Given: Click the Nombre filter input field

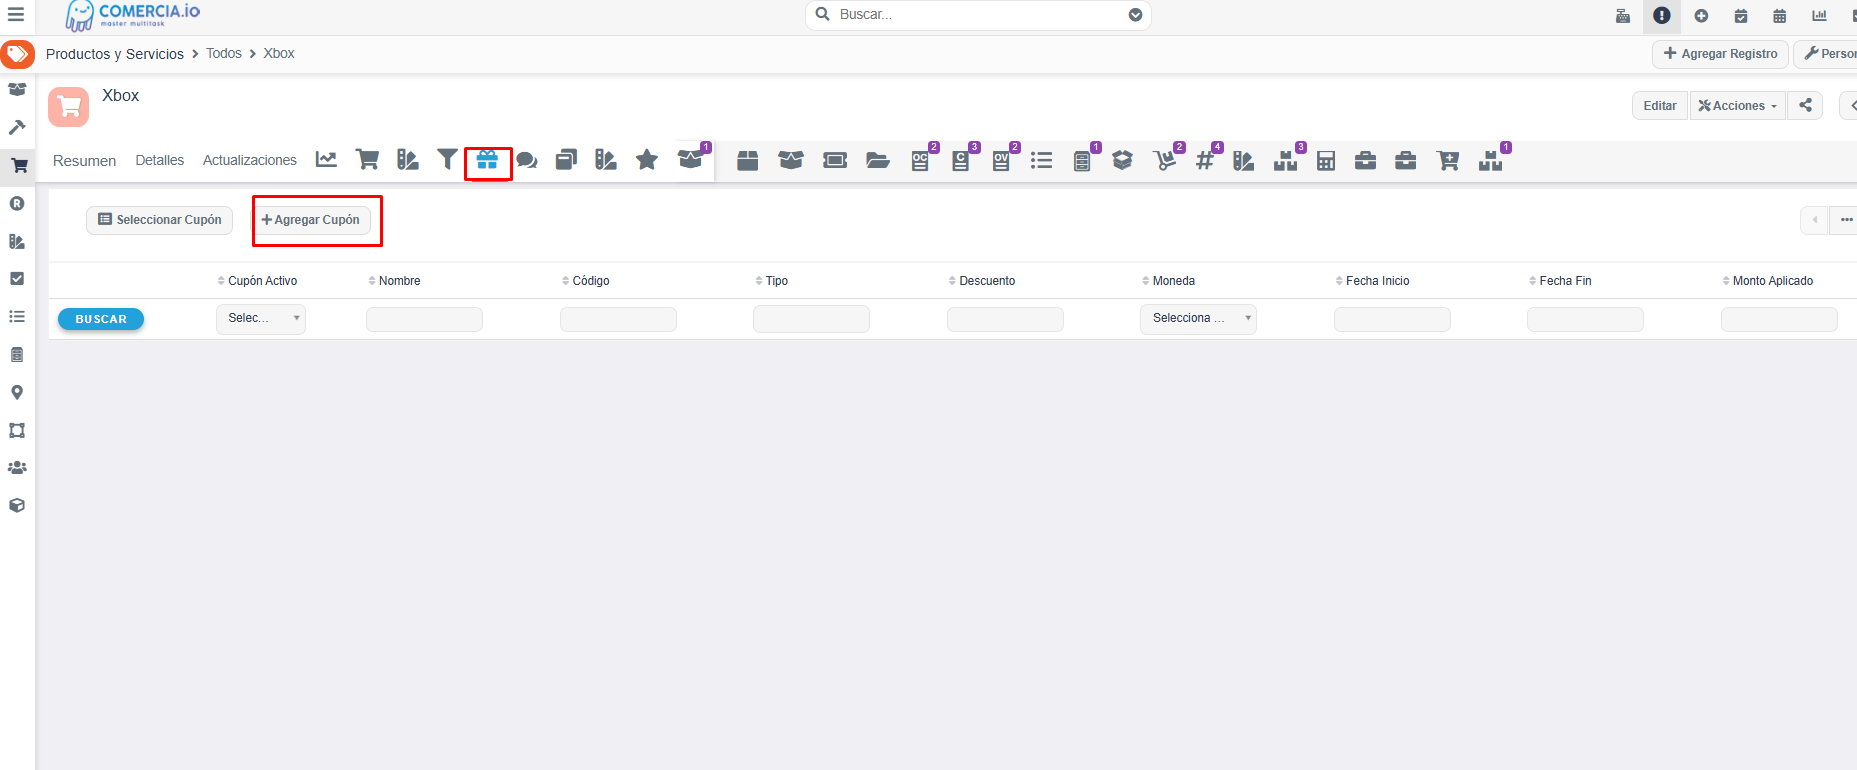Looking at the screenshot, I should click(424, 319).
